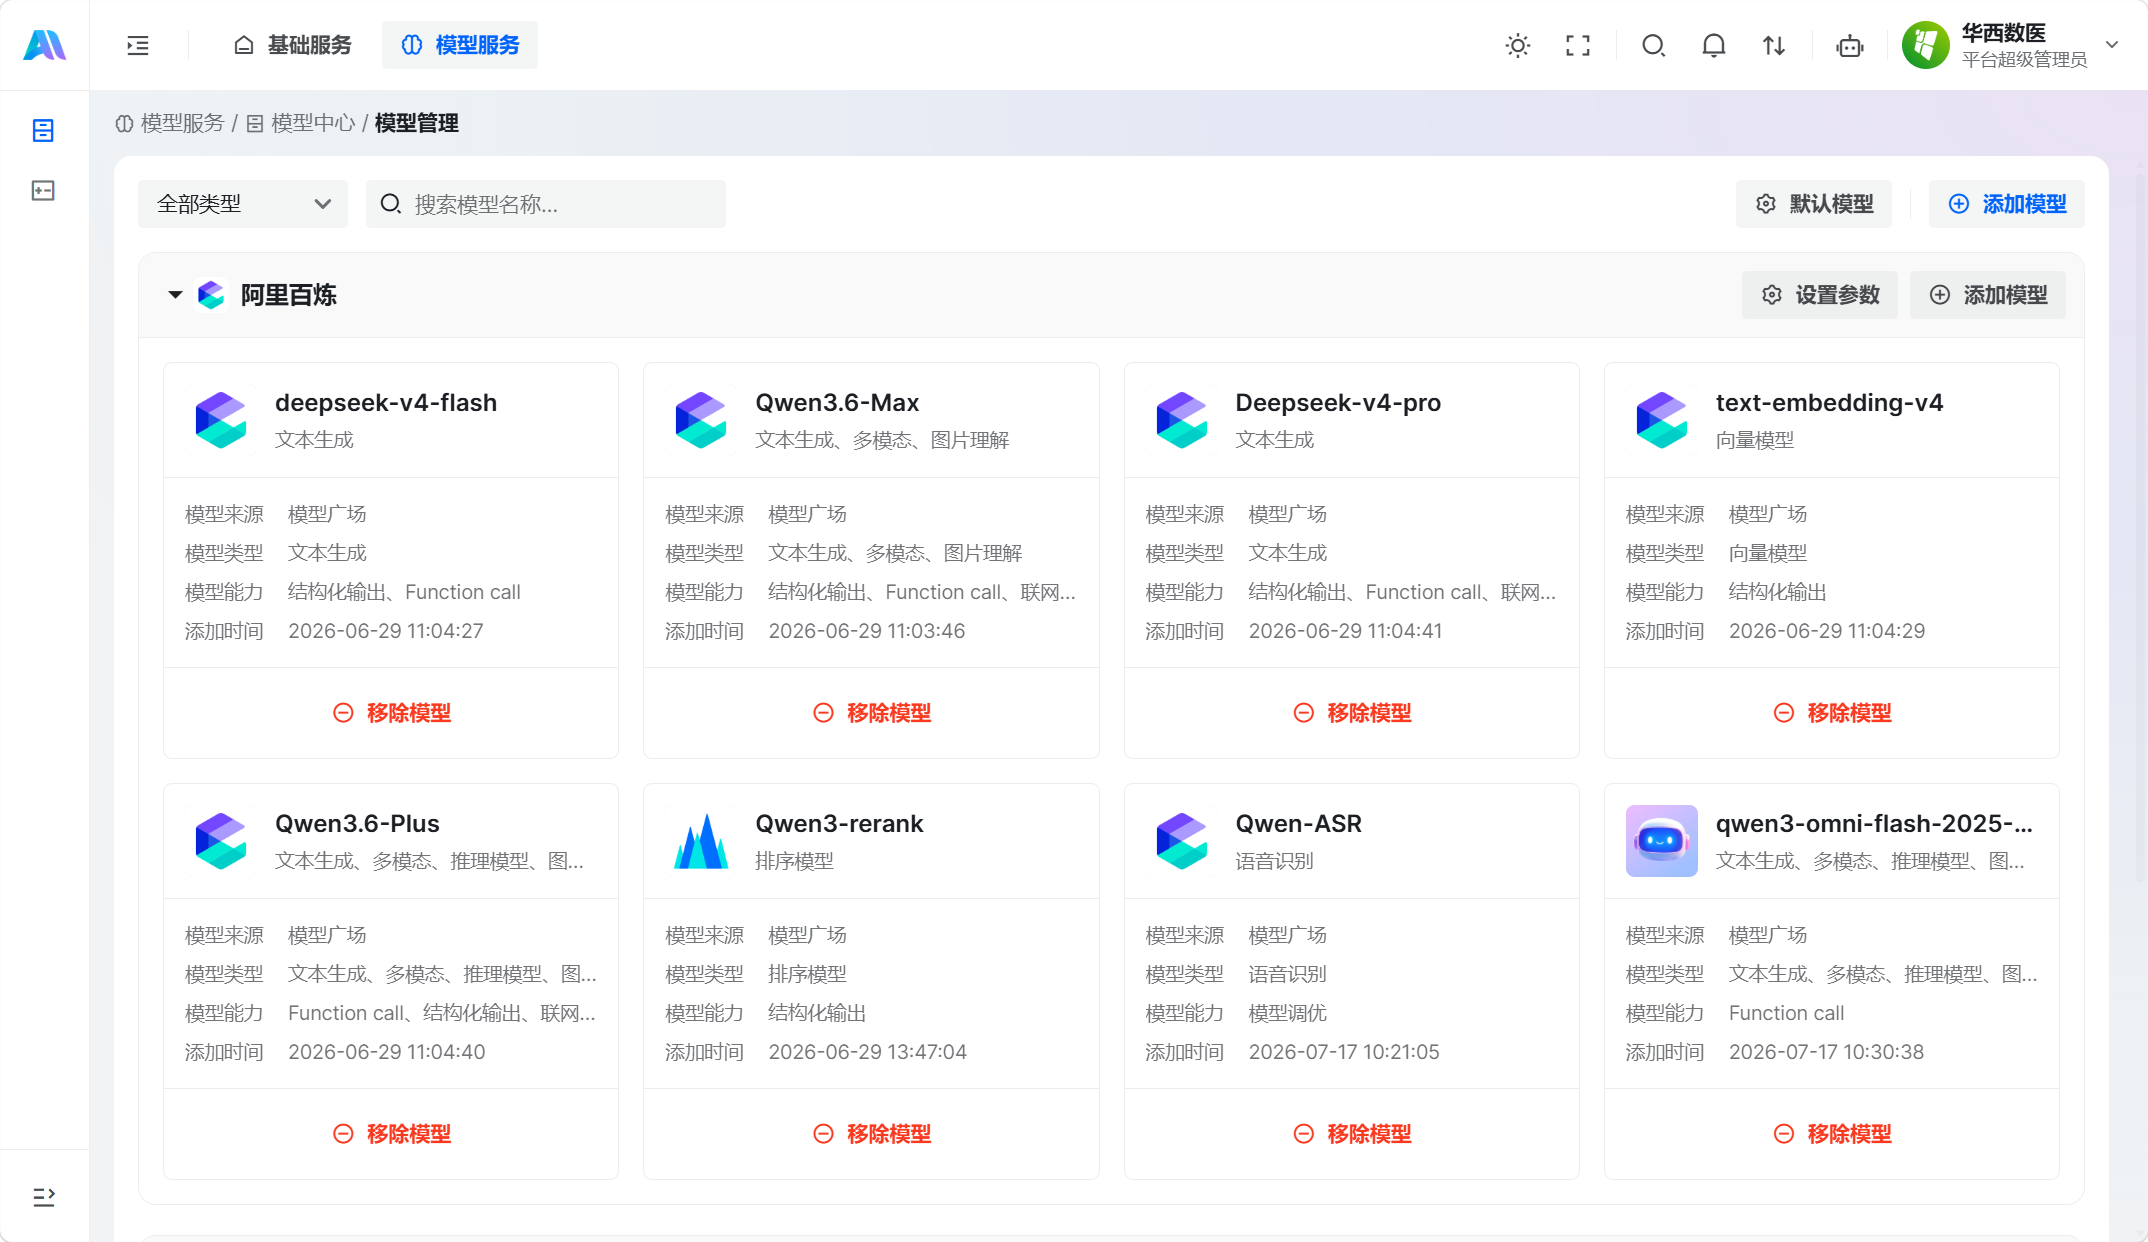
Task: Open the header search icon
Action: [x=1654, y=45]
